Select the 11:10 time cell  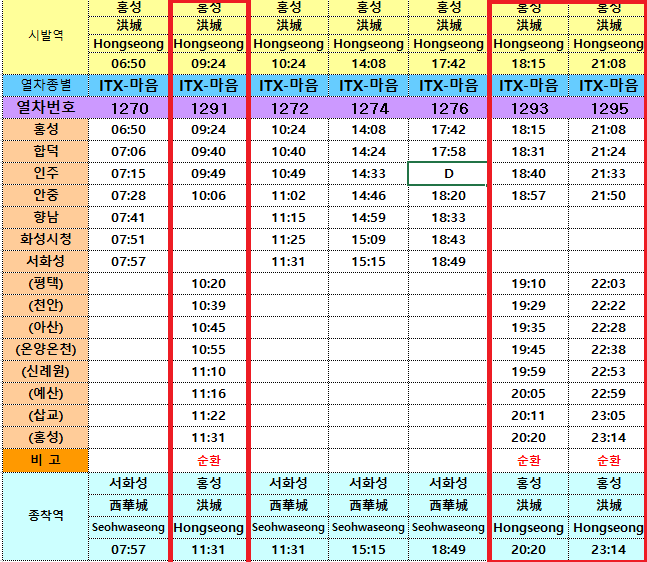pos(209,371)
